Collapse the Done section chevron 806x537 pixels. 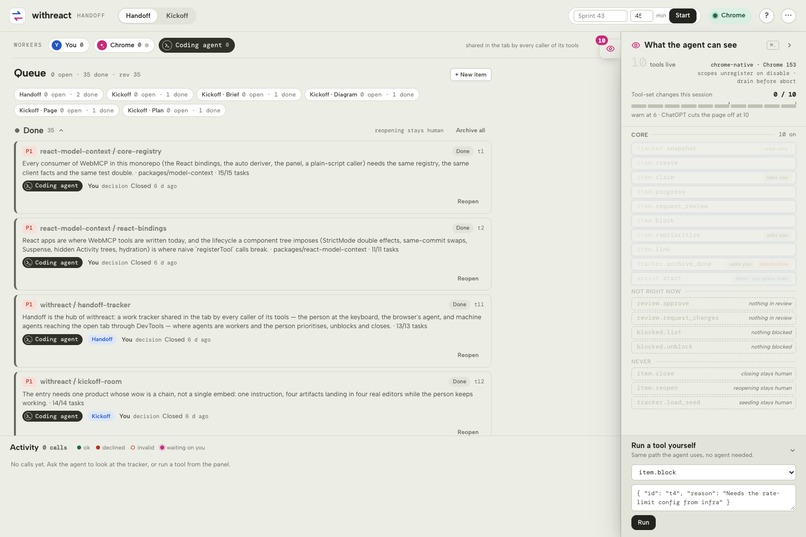[x=61, y=131]
